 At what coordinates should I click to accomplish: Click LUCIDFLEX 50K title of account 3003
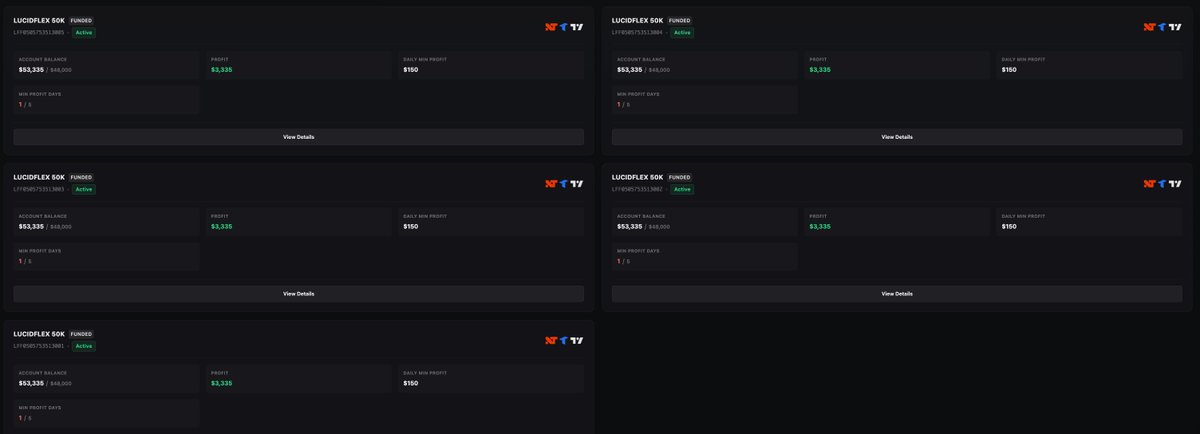39,177
